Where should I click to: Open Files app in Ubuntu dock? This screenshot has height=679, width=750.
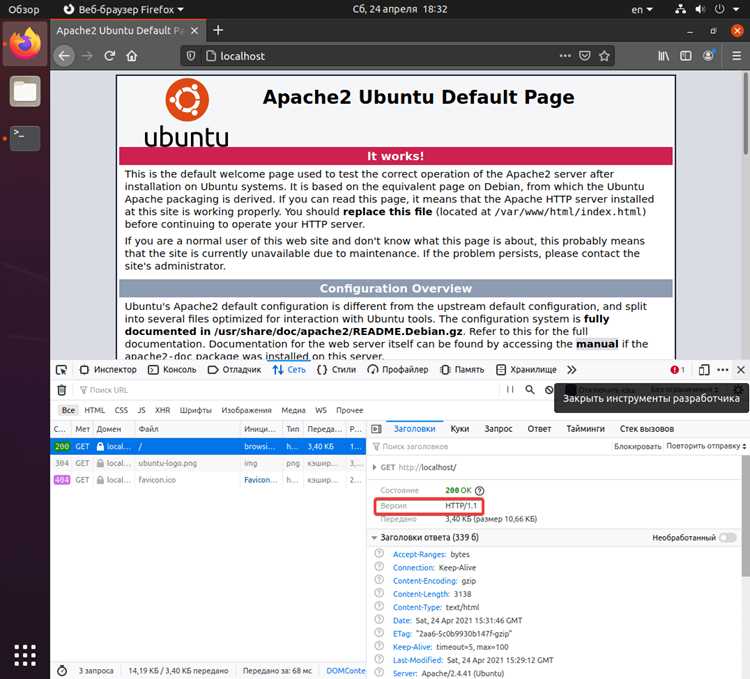point(25,91)
